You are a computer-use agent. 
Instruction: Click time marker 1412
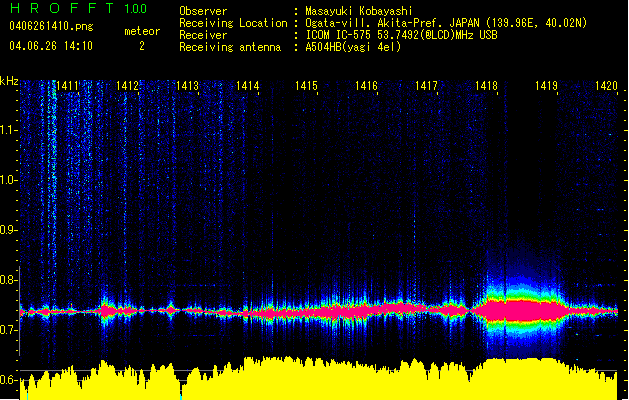[x=127, y=86]
